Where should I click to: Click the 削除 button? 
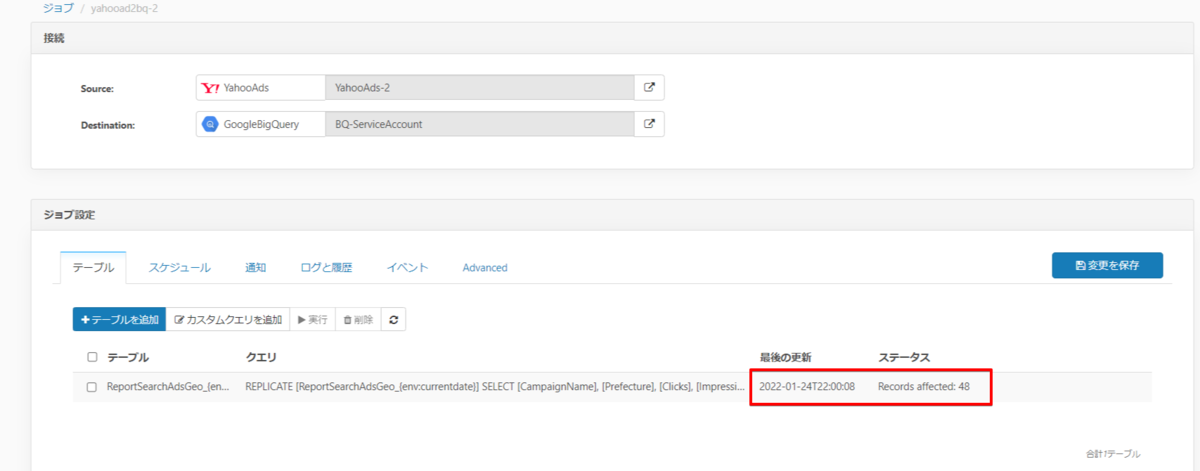click(x=358, y=320)
